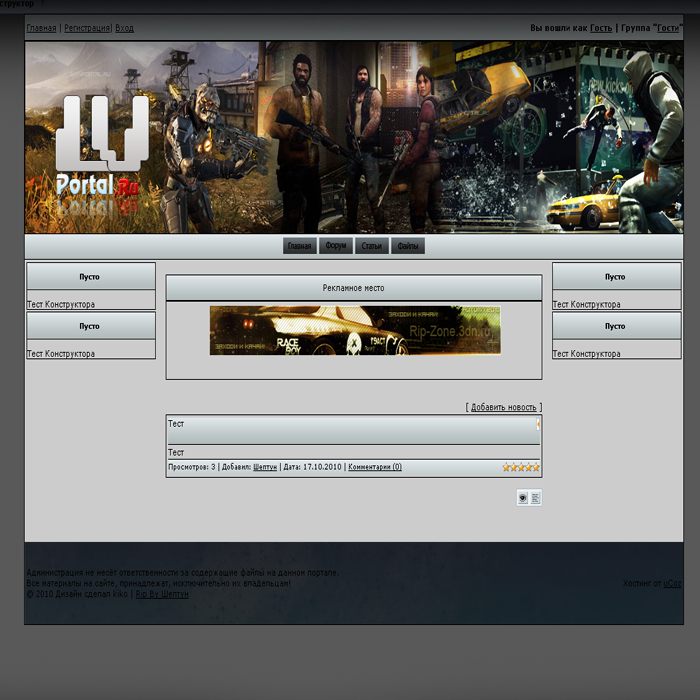Follow the Вход login link
Viewport: 700px width, 700px height.
125,28
